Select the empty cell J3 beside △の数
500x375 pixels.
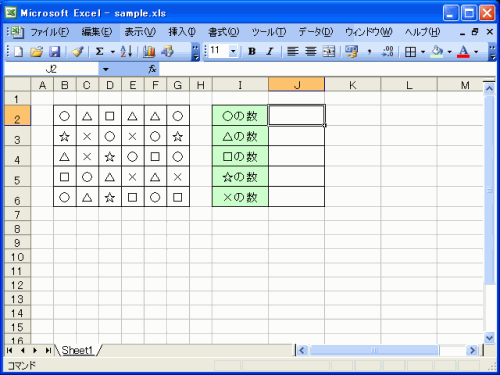(x=296, y=136)
